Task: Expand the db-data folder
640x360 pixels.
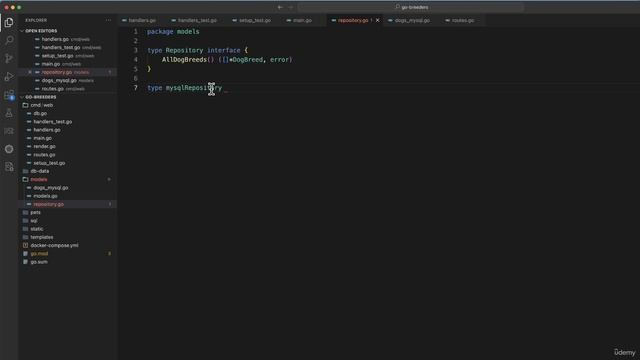Action: tap(40, 171)
